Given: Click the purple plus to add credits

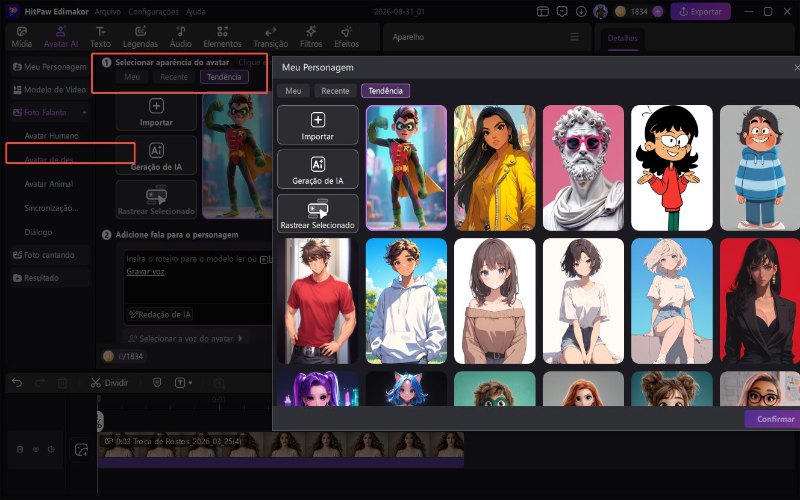Looking at the screenshot, I should coord(658,11).
